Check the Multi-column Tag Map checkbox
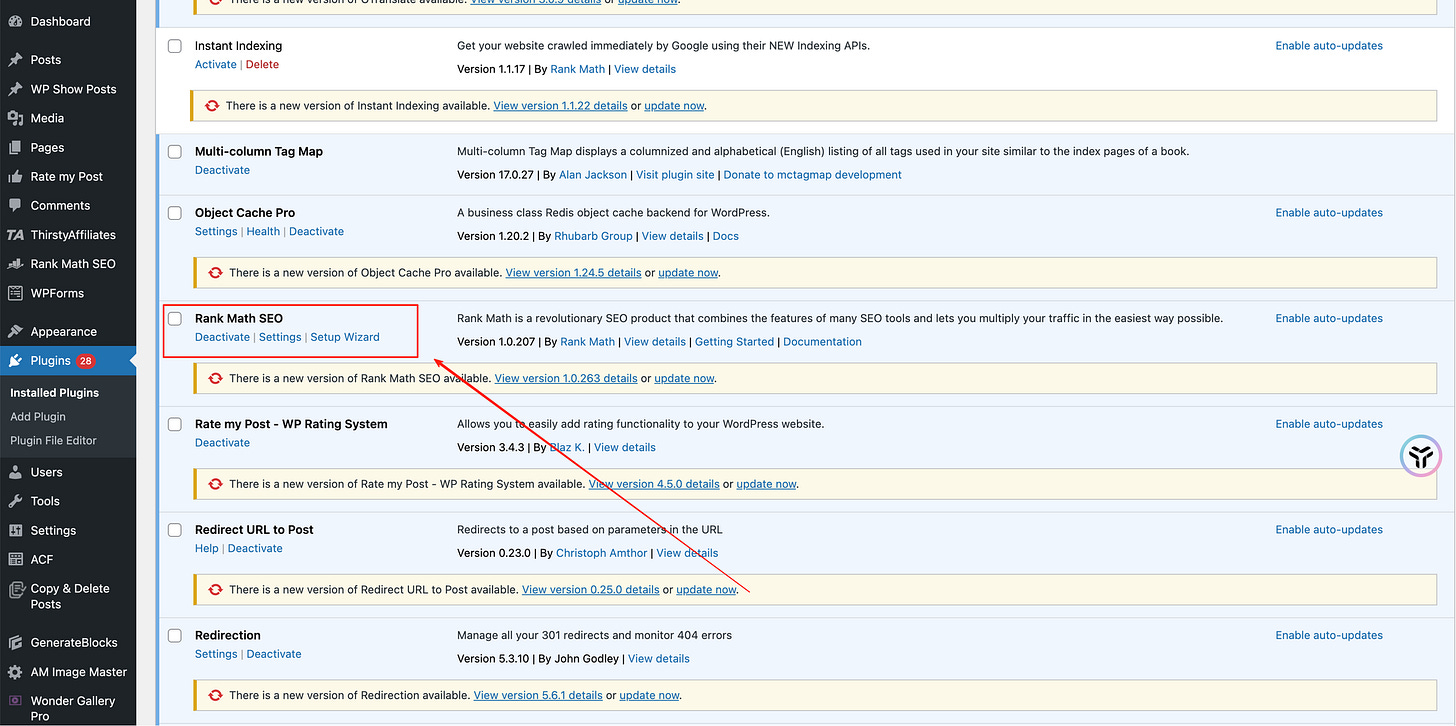 coord(175,152)
